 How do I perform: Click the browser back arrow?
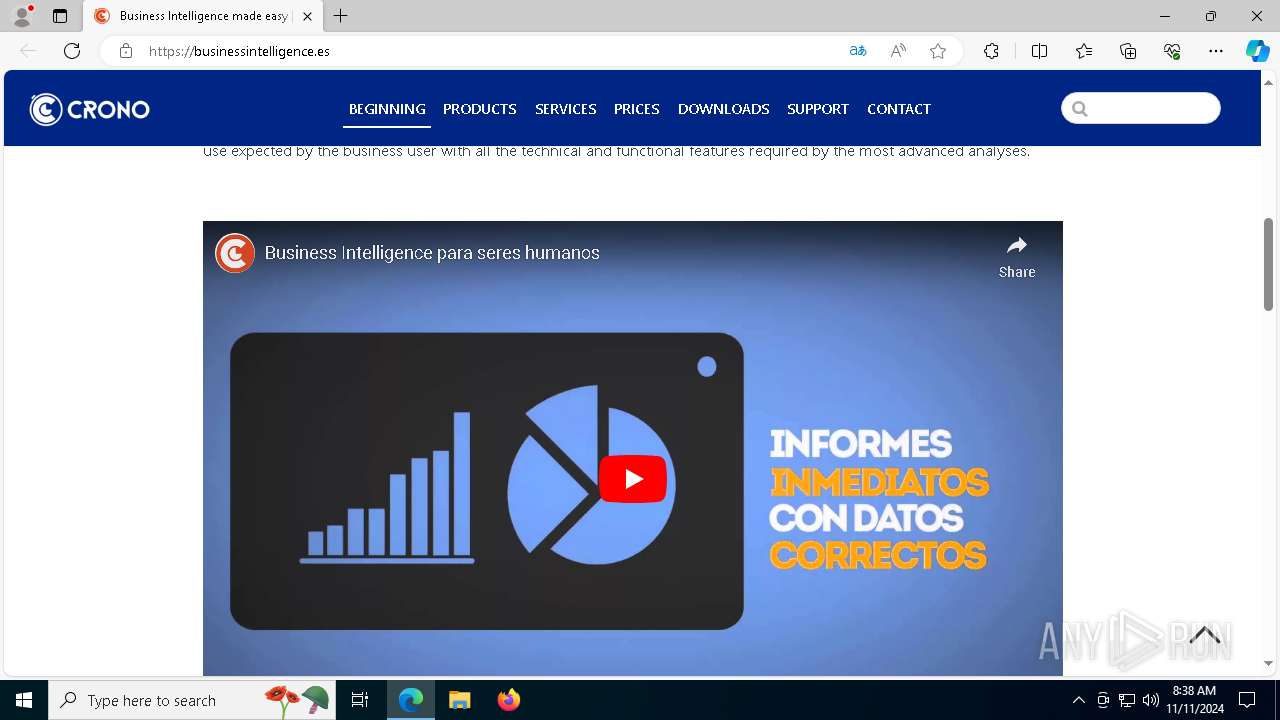28,51
